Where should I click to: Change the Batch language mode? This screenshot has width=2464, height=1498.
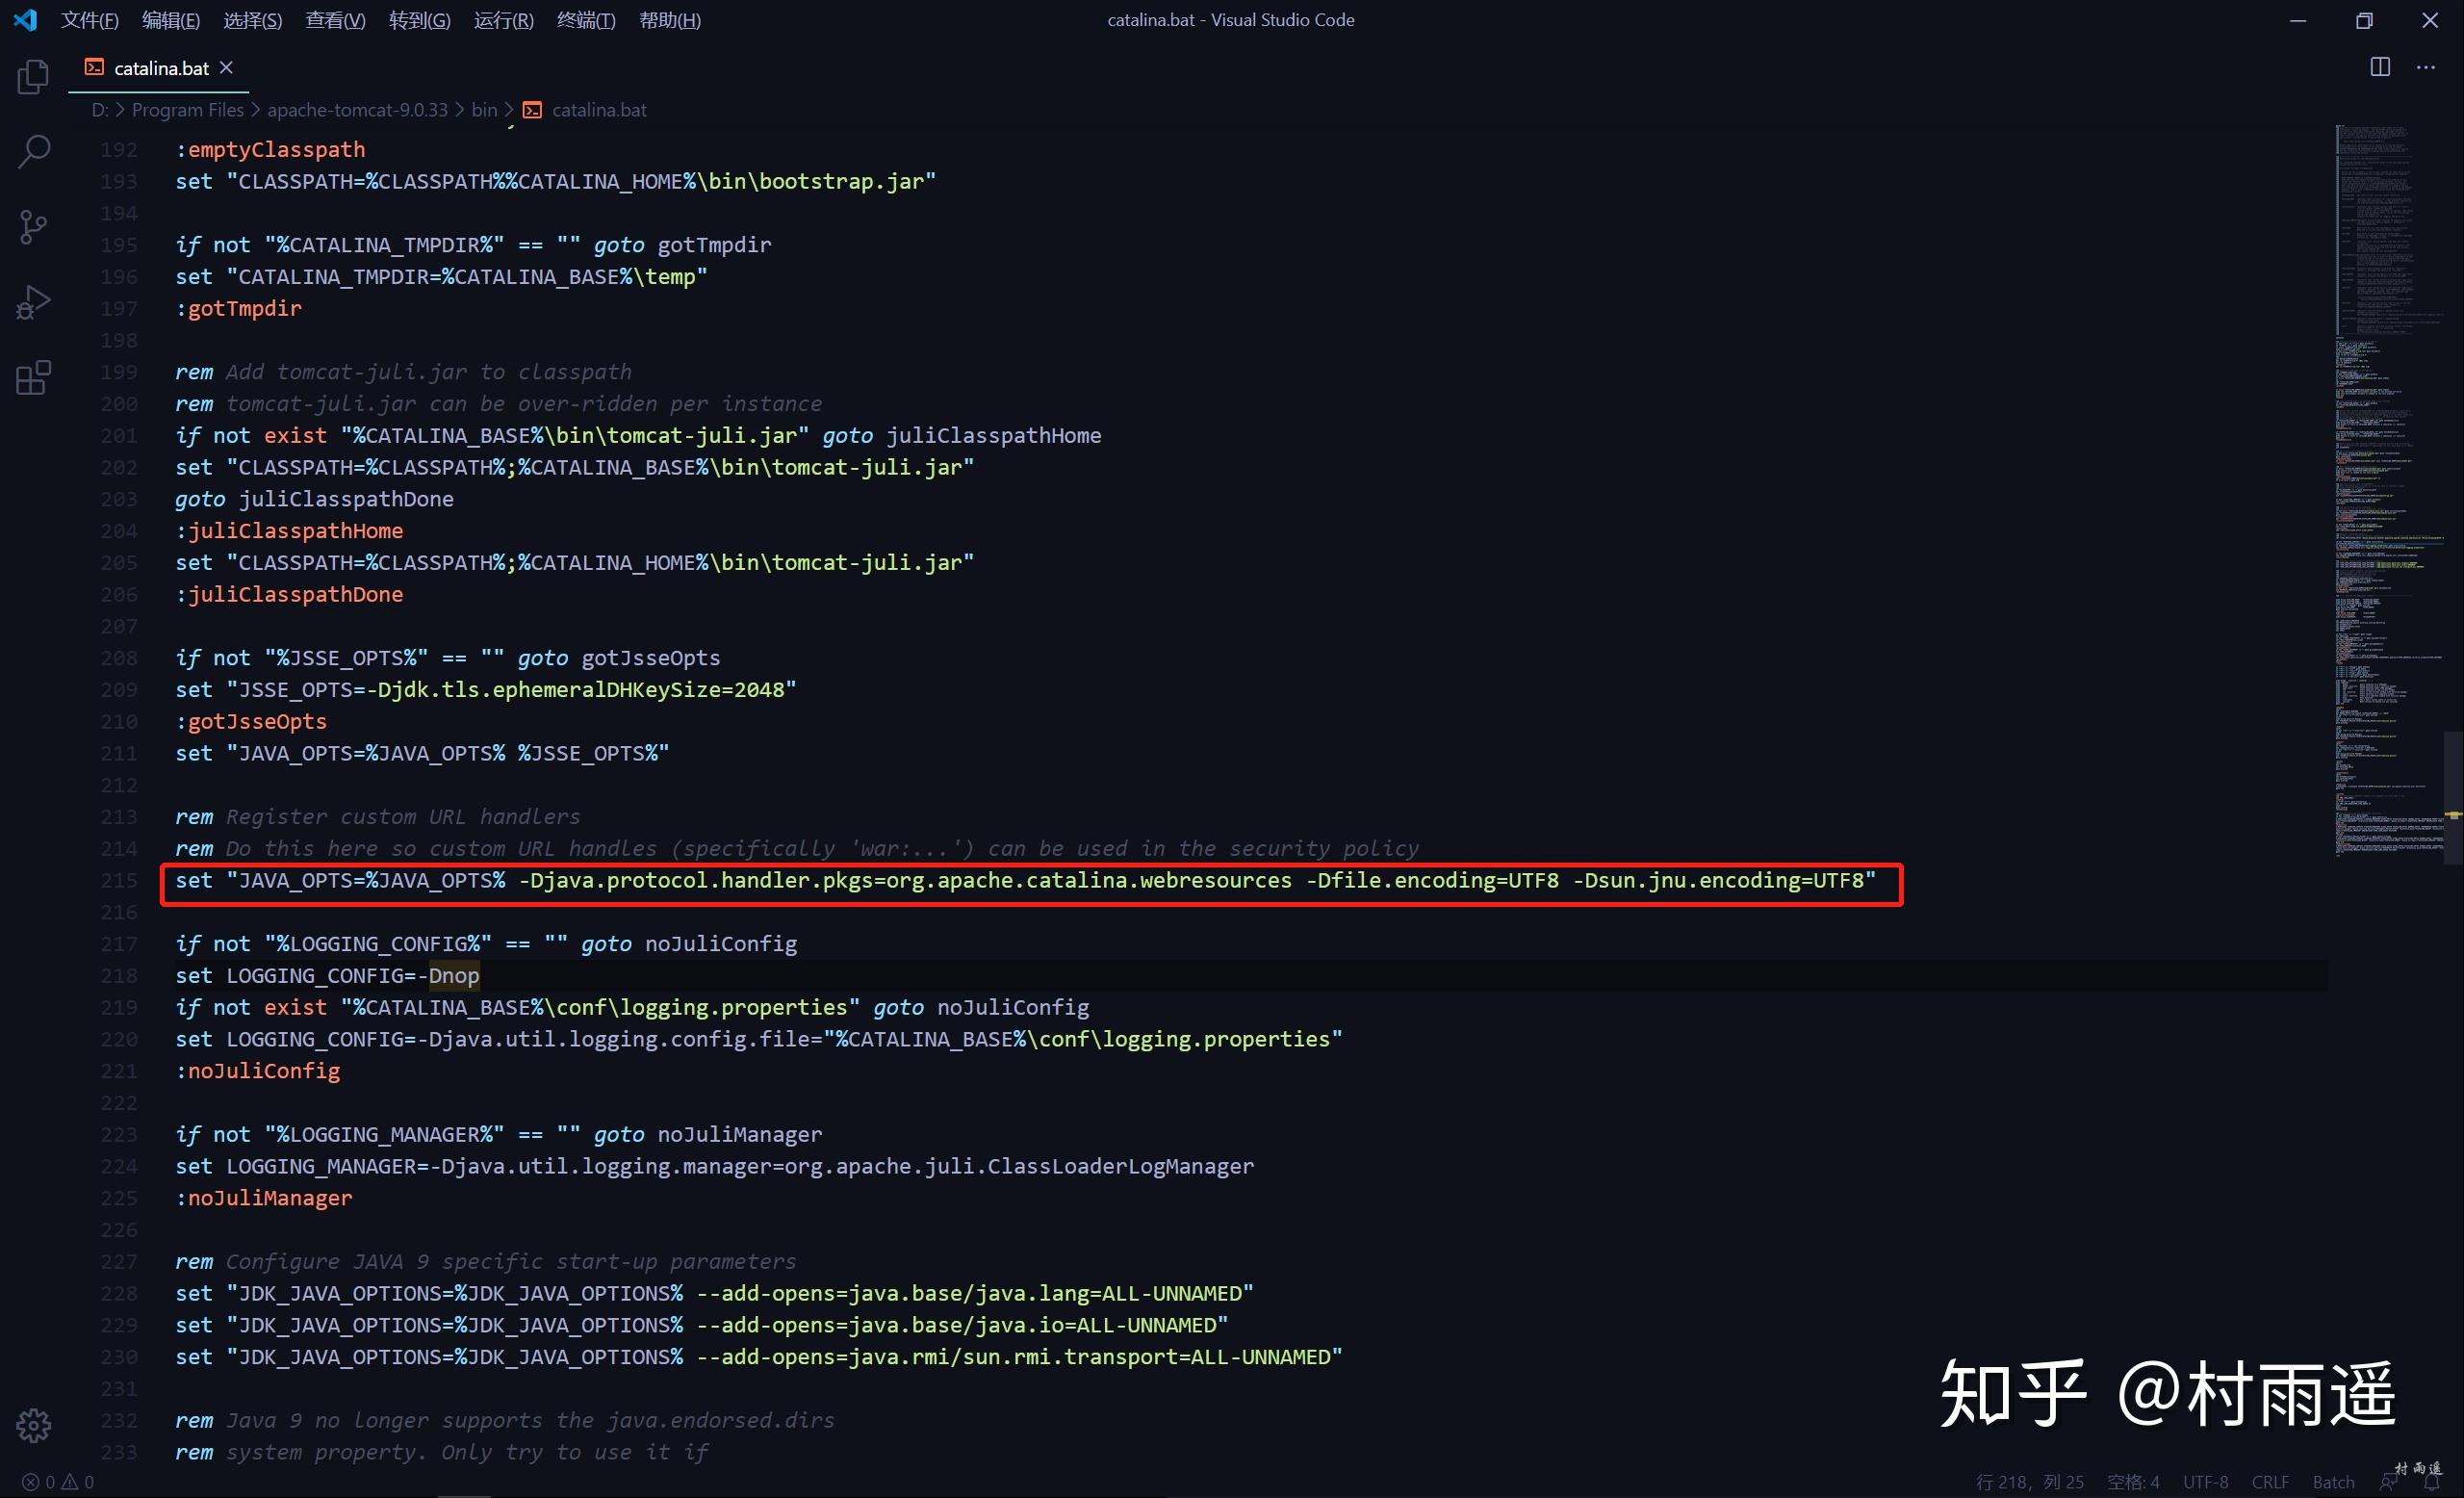point(2333,1481)
